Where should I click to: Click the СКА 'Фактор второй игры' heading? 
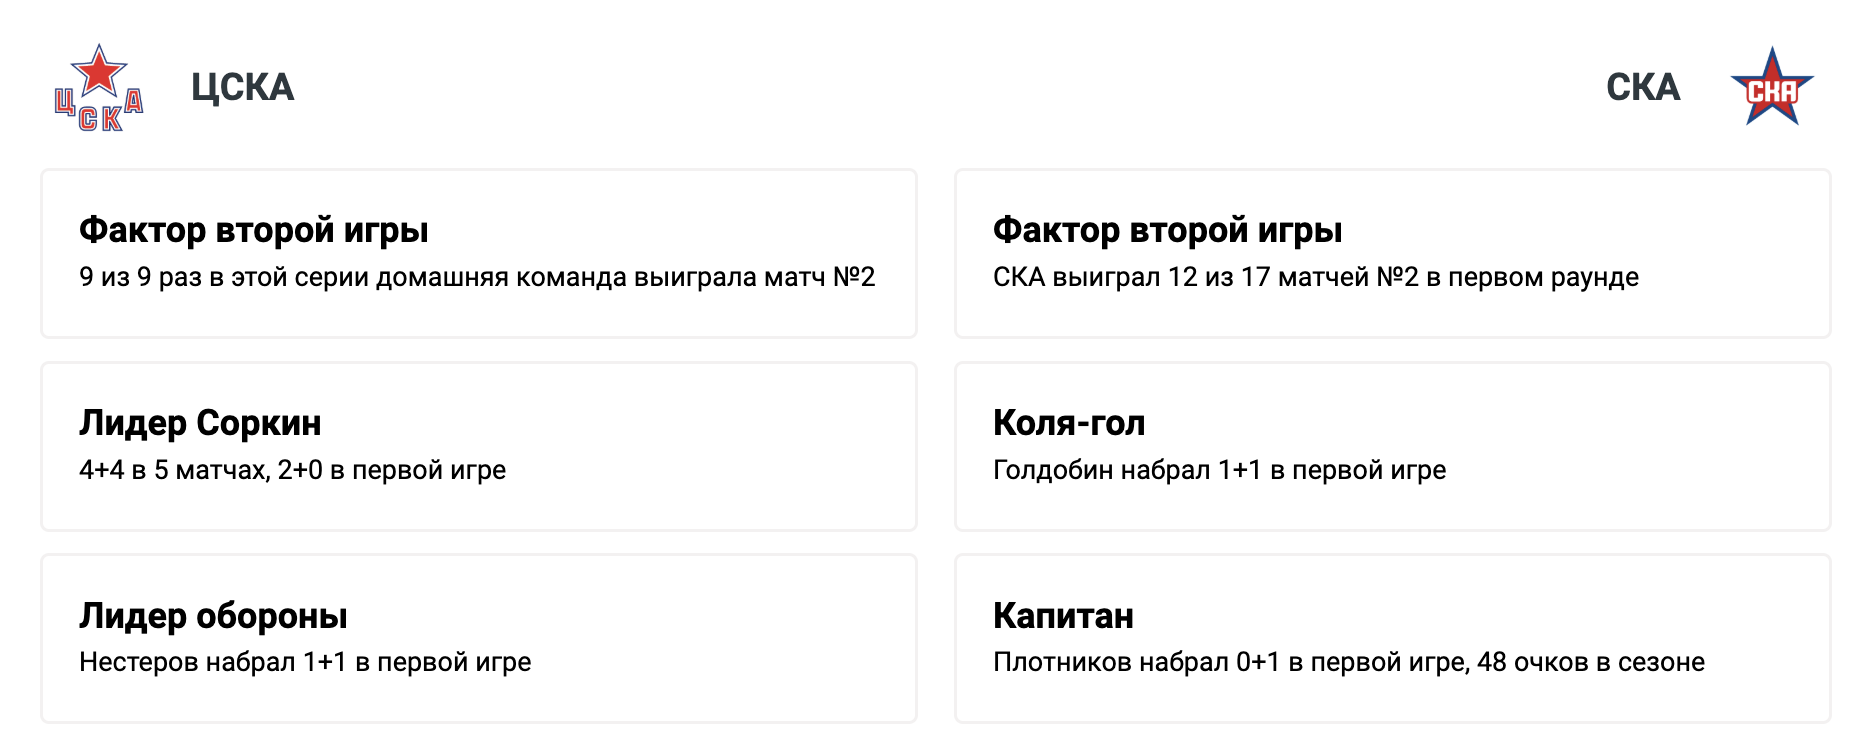[x=1167, y=230]
